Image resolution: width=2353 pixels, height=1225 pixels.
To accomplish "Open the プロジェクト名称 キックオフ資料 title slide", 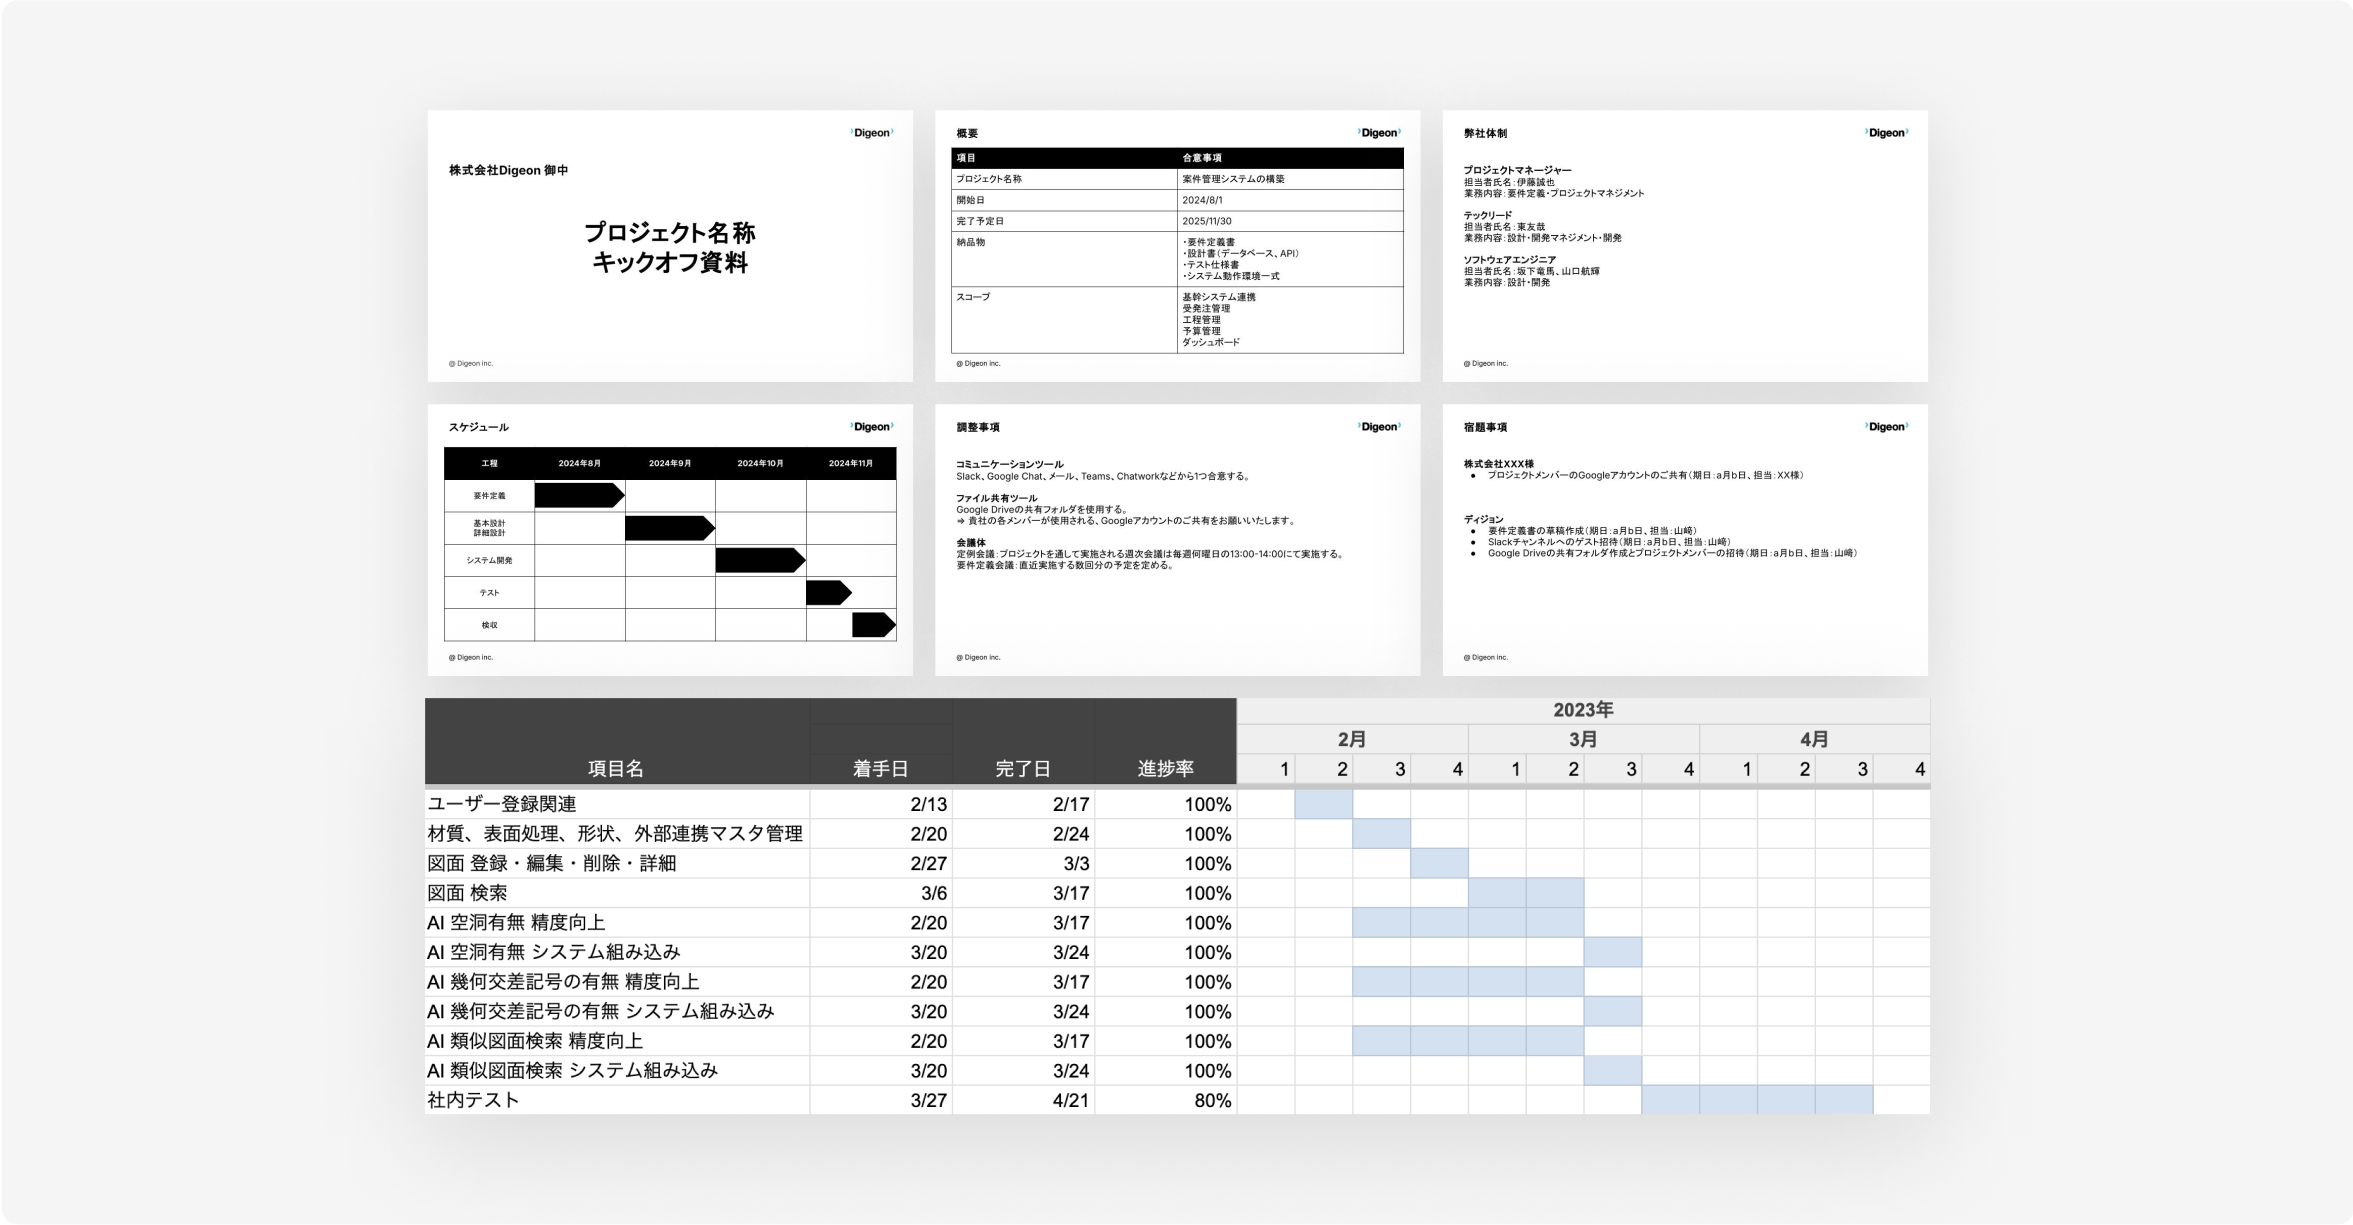I will click(670, 246).
